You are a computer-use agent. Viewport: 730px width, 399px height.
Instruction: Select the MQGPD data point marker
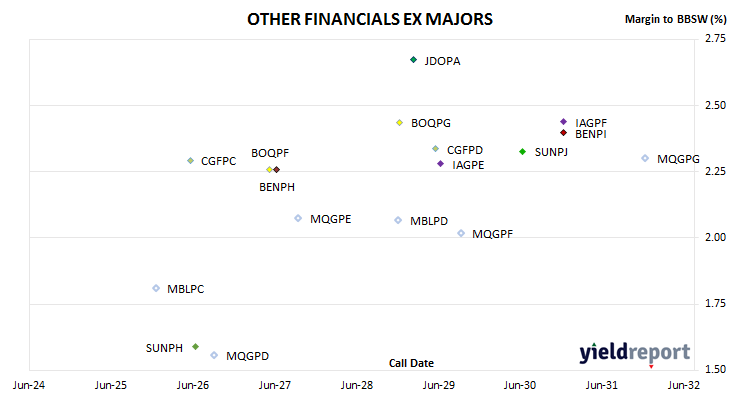point(214,355)
